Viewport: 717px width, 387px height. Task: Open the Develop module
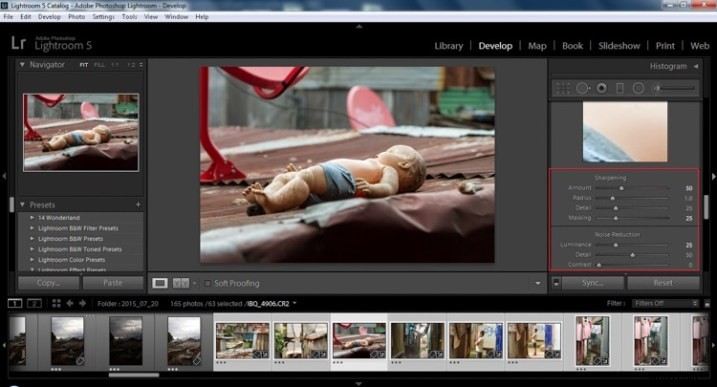click(495, 46)
